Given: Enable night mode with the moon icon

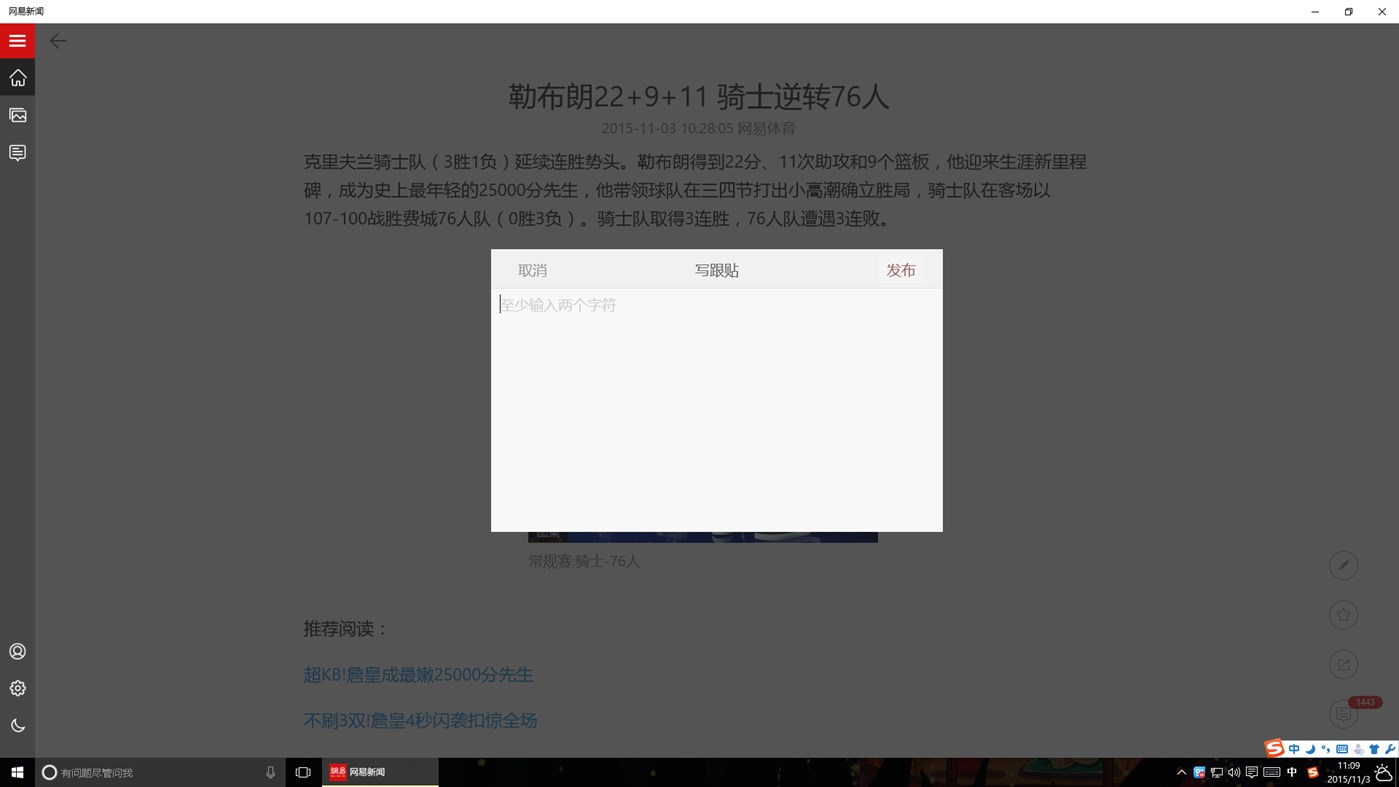Looking at the screenshot, I should pos(17,723).
